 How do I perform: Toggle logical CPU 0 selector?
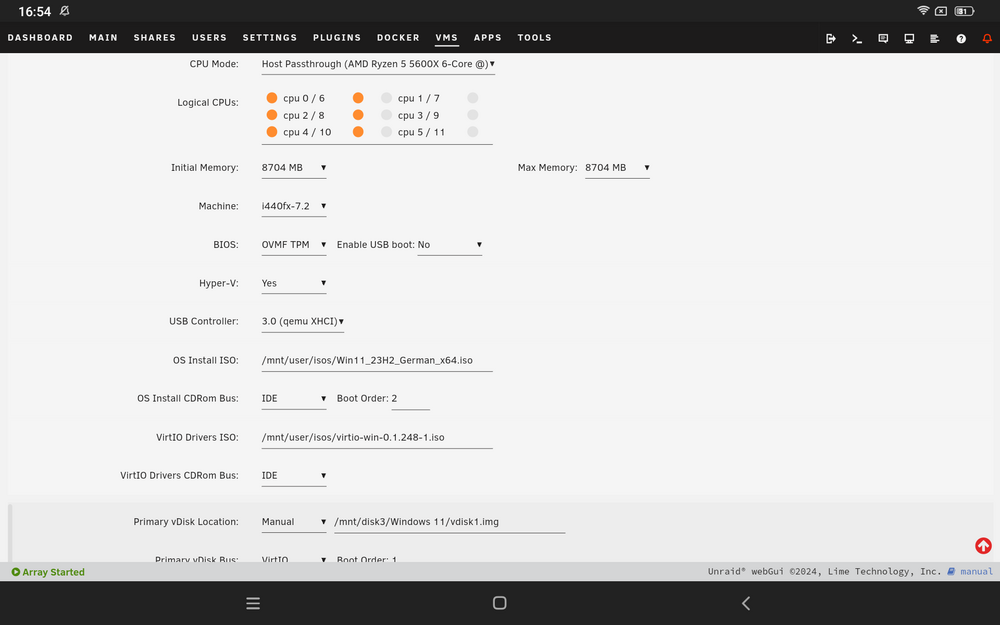pyautogui.click(x=272, y=98)
